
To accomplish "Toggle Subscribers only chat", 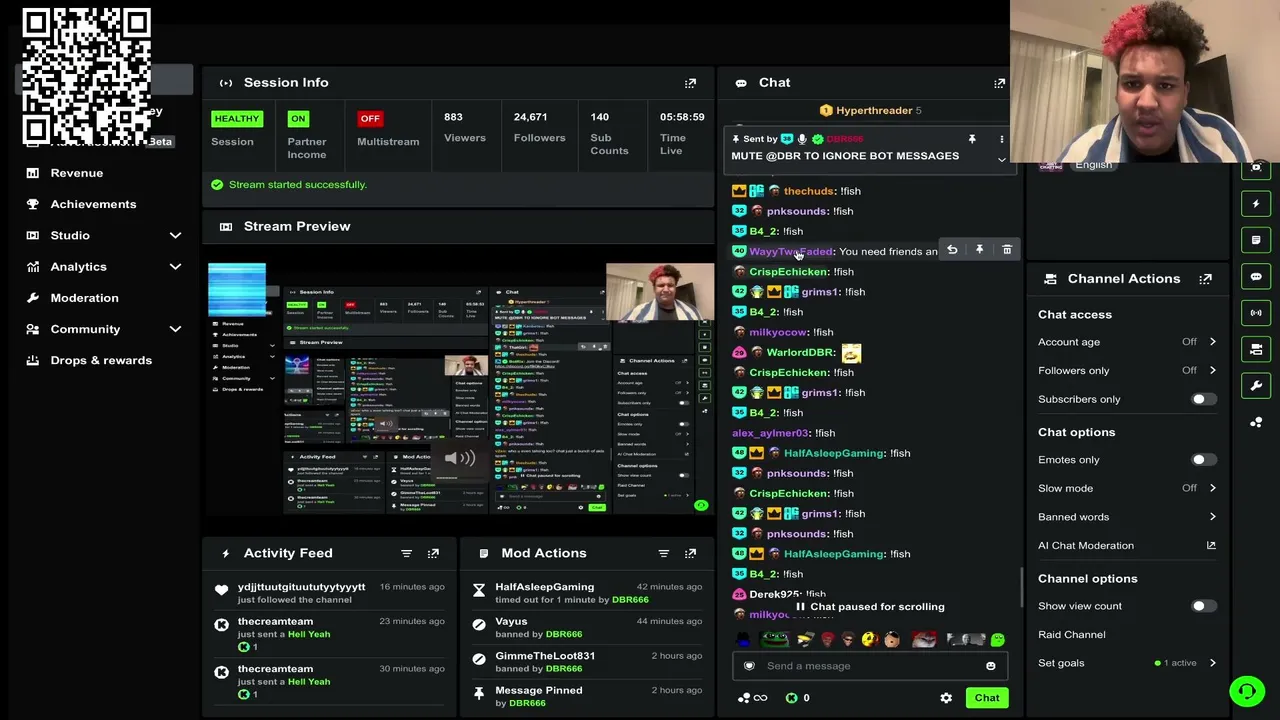I will 1203,399.
